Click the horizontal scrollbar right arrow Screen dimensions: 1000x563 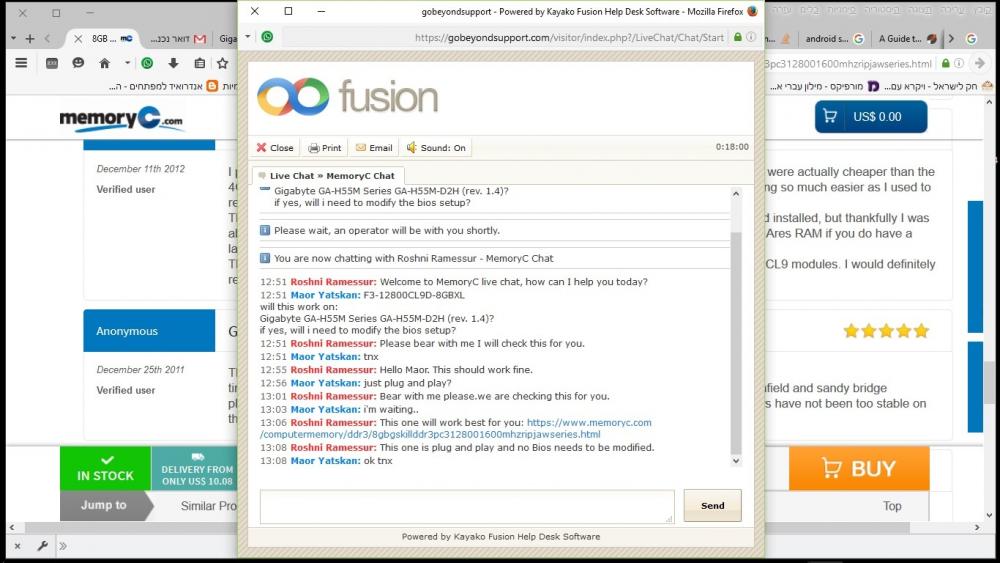977,528
